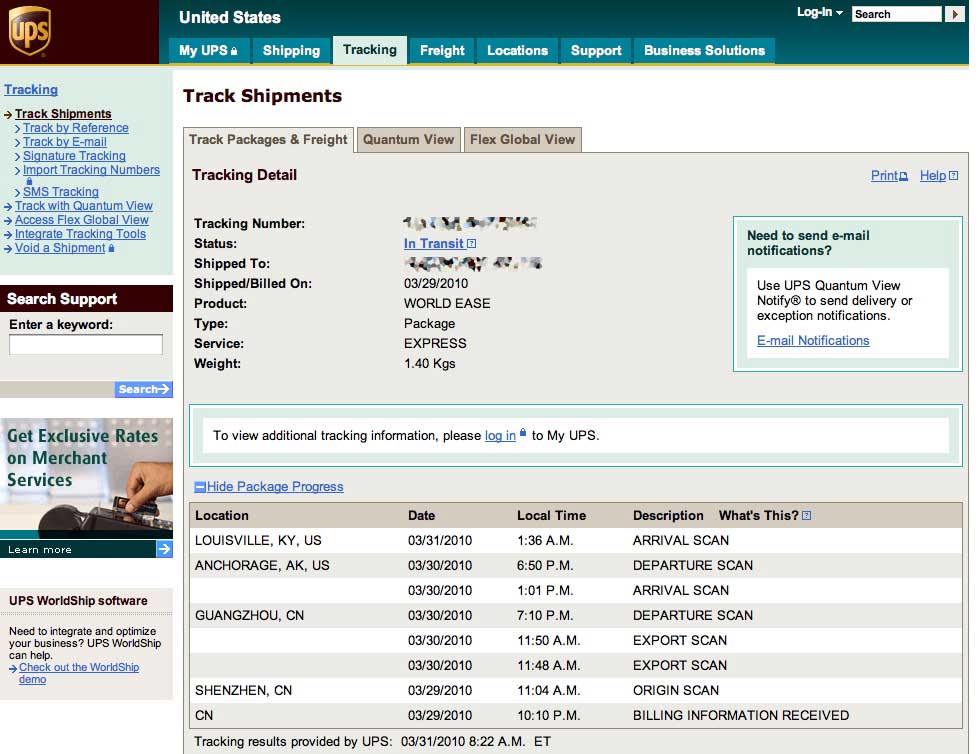The image size is (979, 754).
Task: Open Integrate Tracking Tools link
Action: (81, 234)
